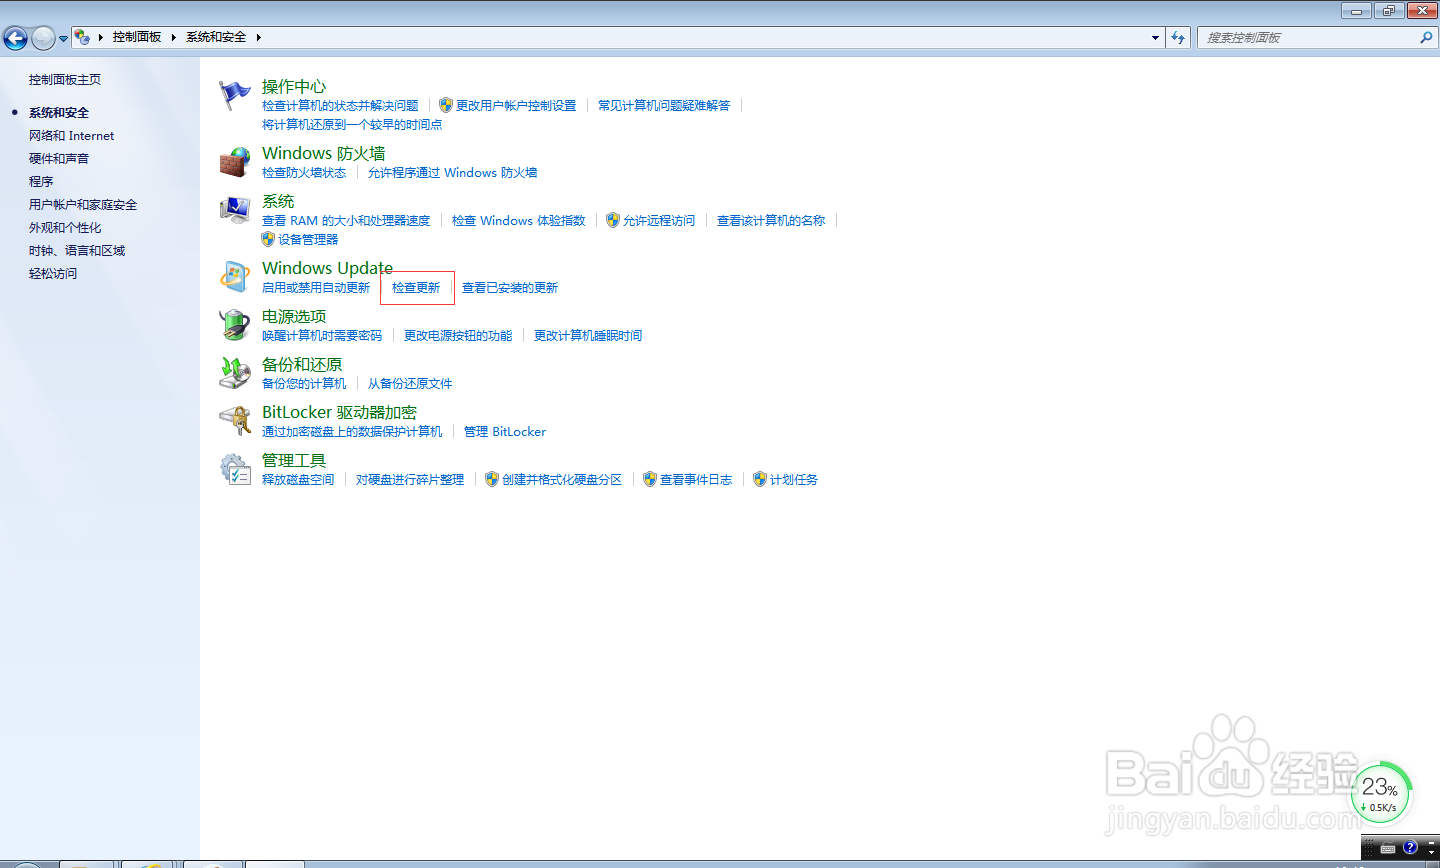Click the forward navigation arrow button
Screen dimensions: 1440x868
click(43, 38)
